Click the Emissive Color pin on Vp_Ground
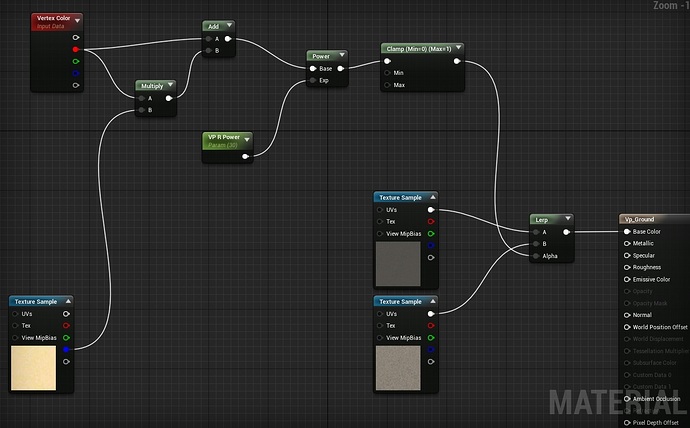The width and height of the screenshot is (690, 428). click(627, 279)
